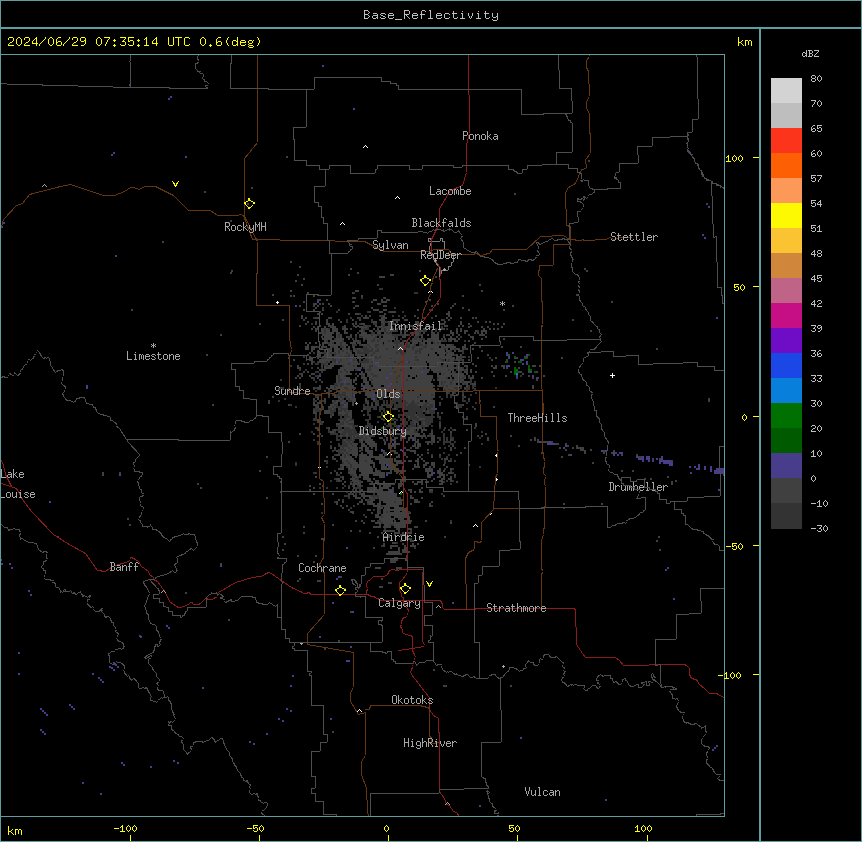The width and height of the screenshot is (862, 842).
Task: Select the red 60–65 dBZ color swatch
Action: point(786,141)
